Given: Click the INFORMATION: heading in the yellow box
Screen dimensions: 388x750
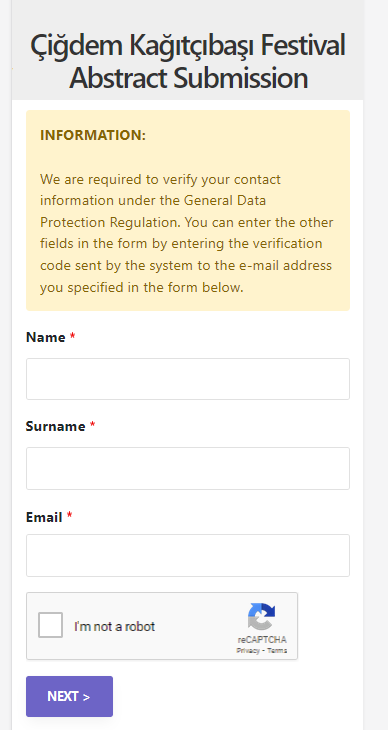Looking at the screenshot, I should (93, 135).
